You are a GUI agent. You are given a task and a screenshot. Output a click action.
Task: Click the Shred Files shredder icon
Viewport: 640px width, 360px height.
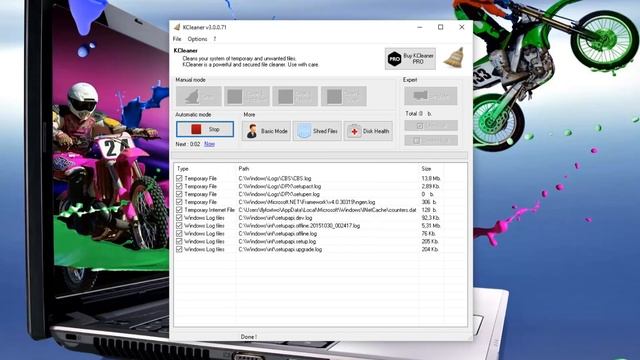[x=304, y=131]
